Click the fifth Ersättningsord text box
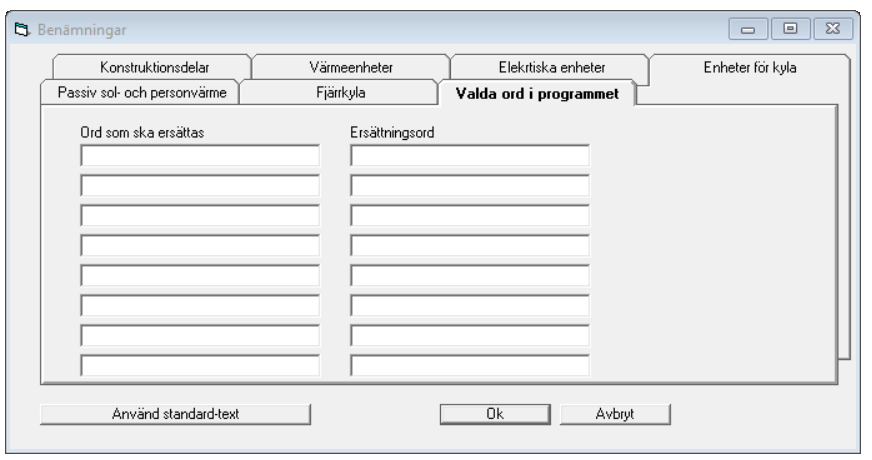Viewport: 872px width, 460px height. coord(469,275)
